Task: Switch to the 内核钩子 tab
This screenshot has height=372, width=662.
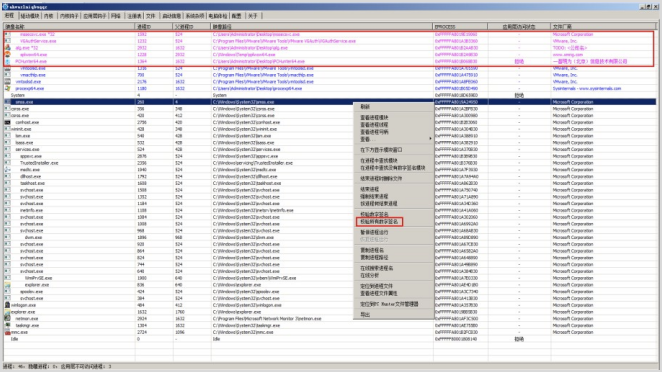Action: click(x=69, y=16)
